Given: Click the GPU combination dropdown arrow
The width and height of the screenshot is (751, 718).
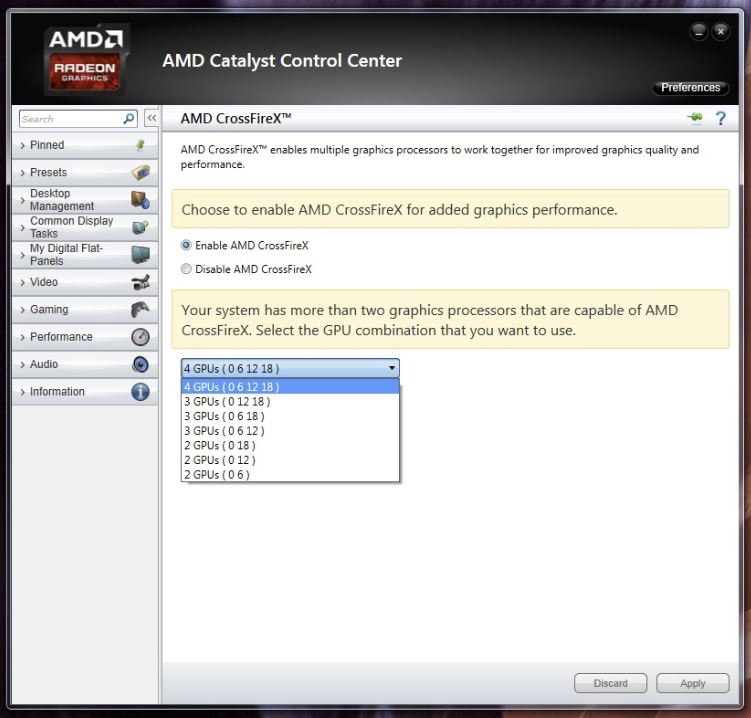Looking at the screenshot, I should point(392,368).
